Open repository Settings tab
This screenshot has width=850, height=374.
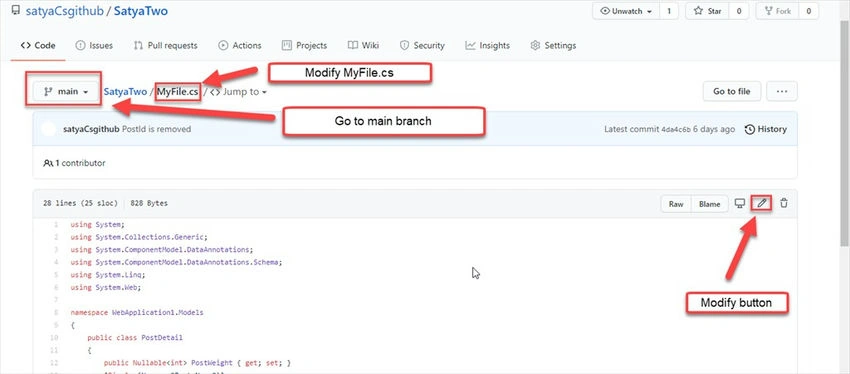coord(553,46)
